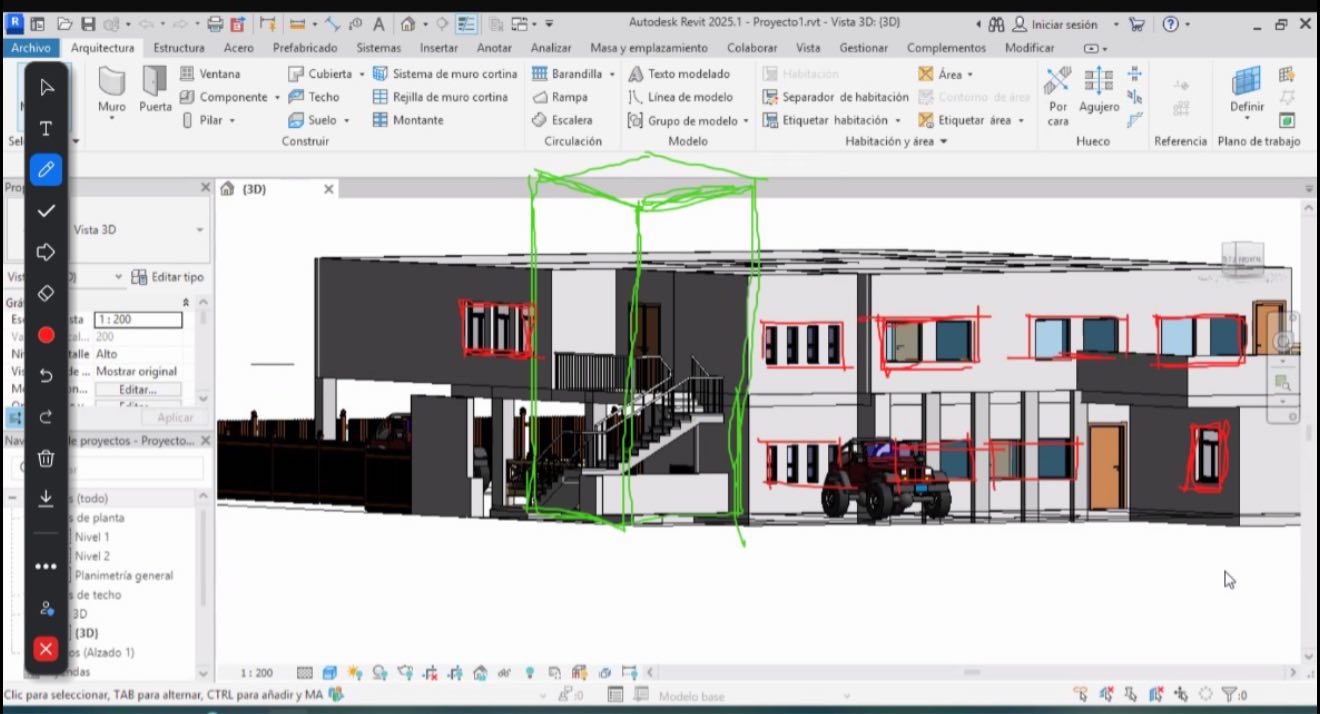Image resolution: width=1320 pixels, height=714 pixels.
Task: Toggle the sun path icon in view control bar
Action: [356, 673]
